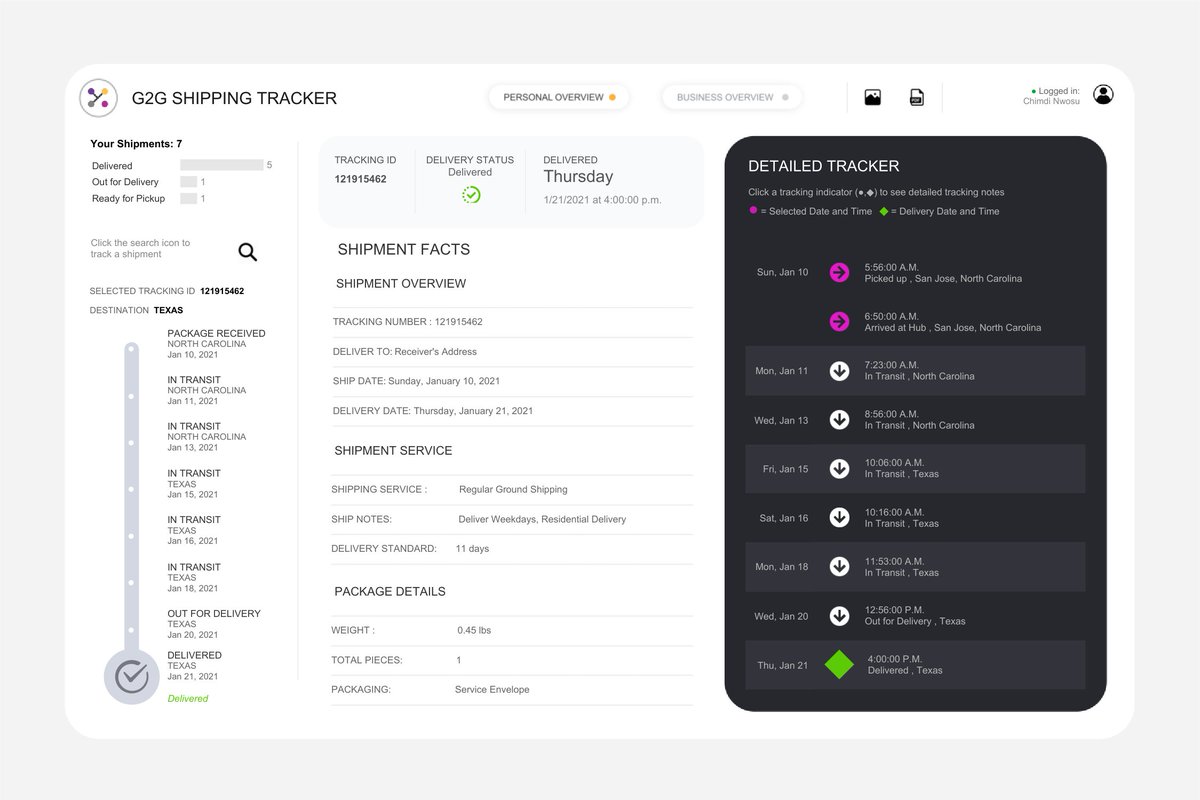Viewport: 1200px width, 800px height.
Task: Open the image export icon in header
Action: coord(873,97)
